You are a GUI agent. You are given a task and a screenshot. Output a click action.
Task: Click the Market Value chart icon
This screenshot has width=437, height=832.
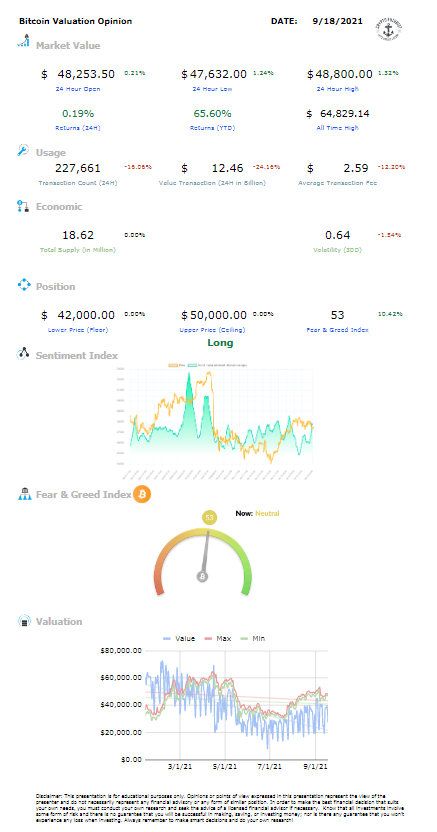point(23,42)
